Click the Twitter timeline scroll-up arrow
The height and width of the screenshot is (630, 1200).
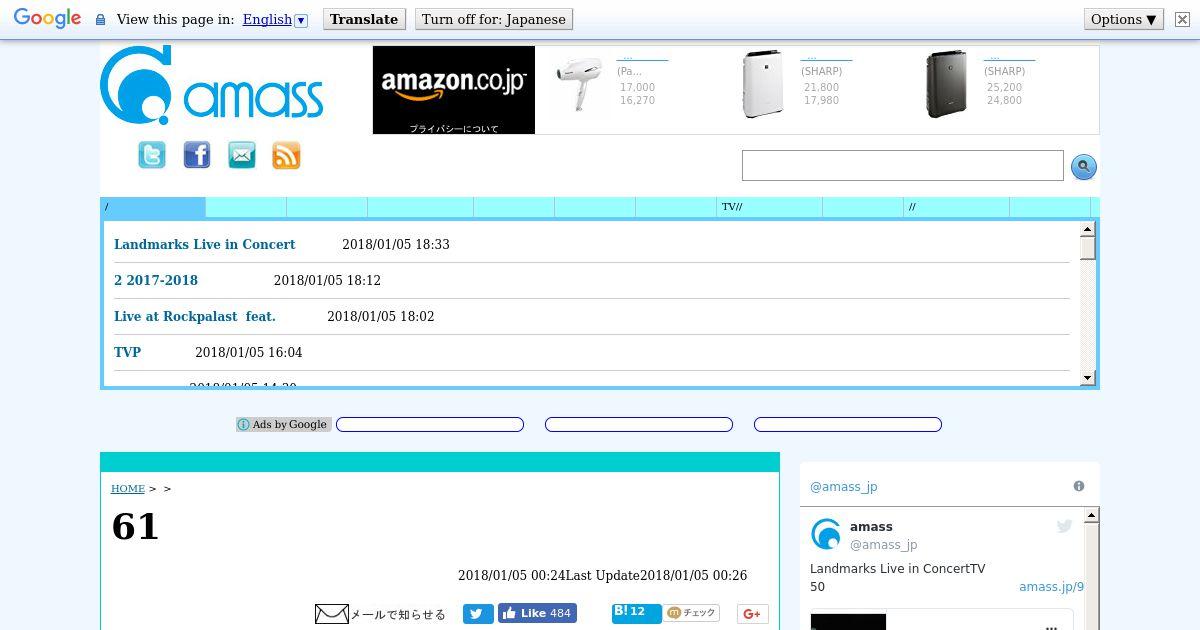point(1091,515)
